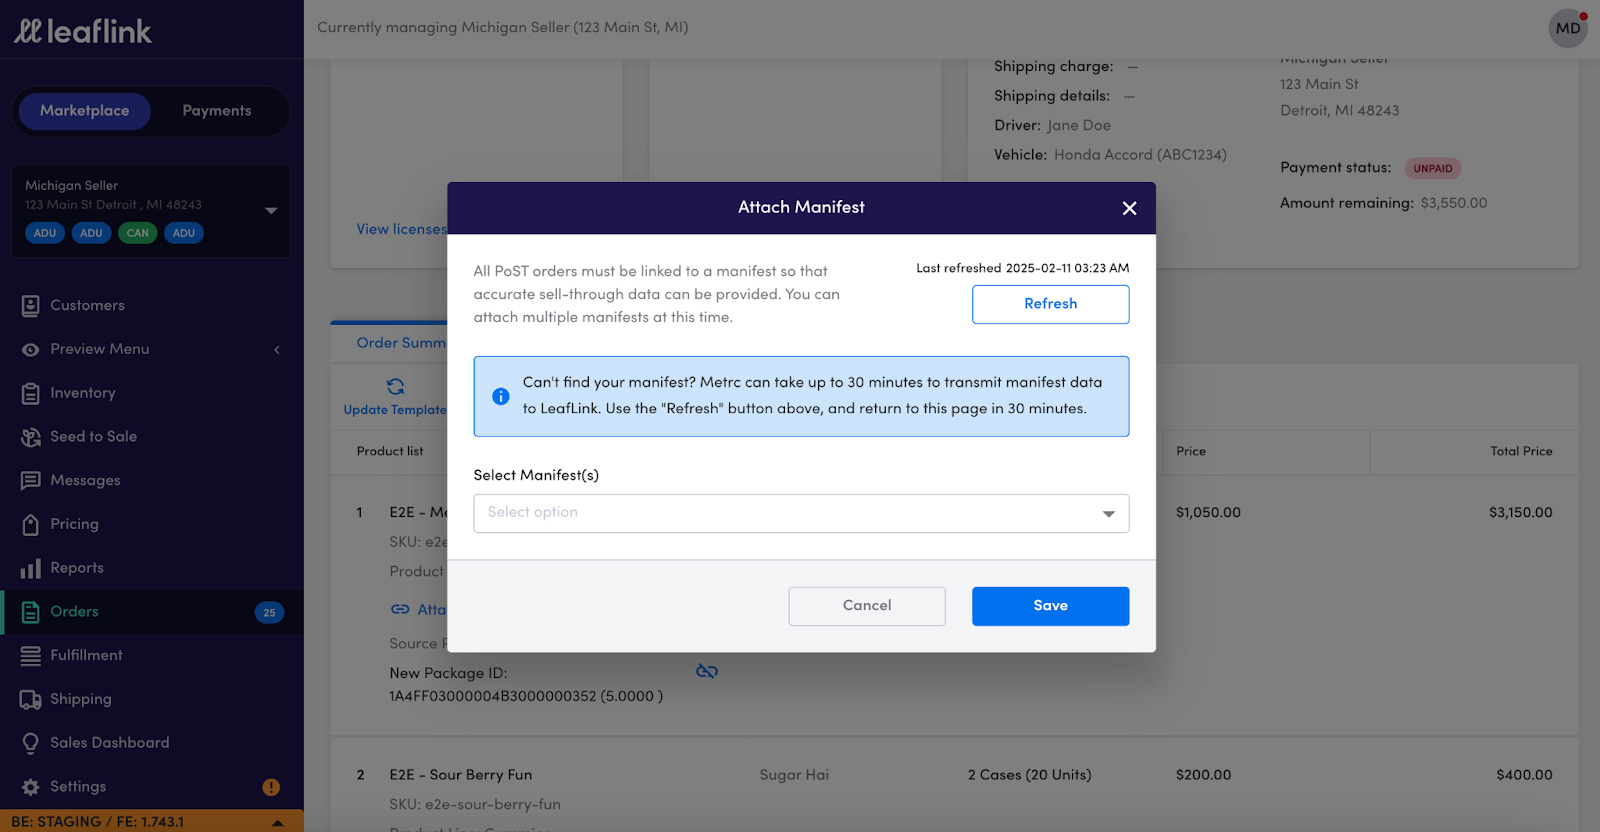Click the Settings gear icon
1600x832 pixels.
tap(31, 787)
